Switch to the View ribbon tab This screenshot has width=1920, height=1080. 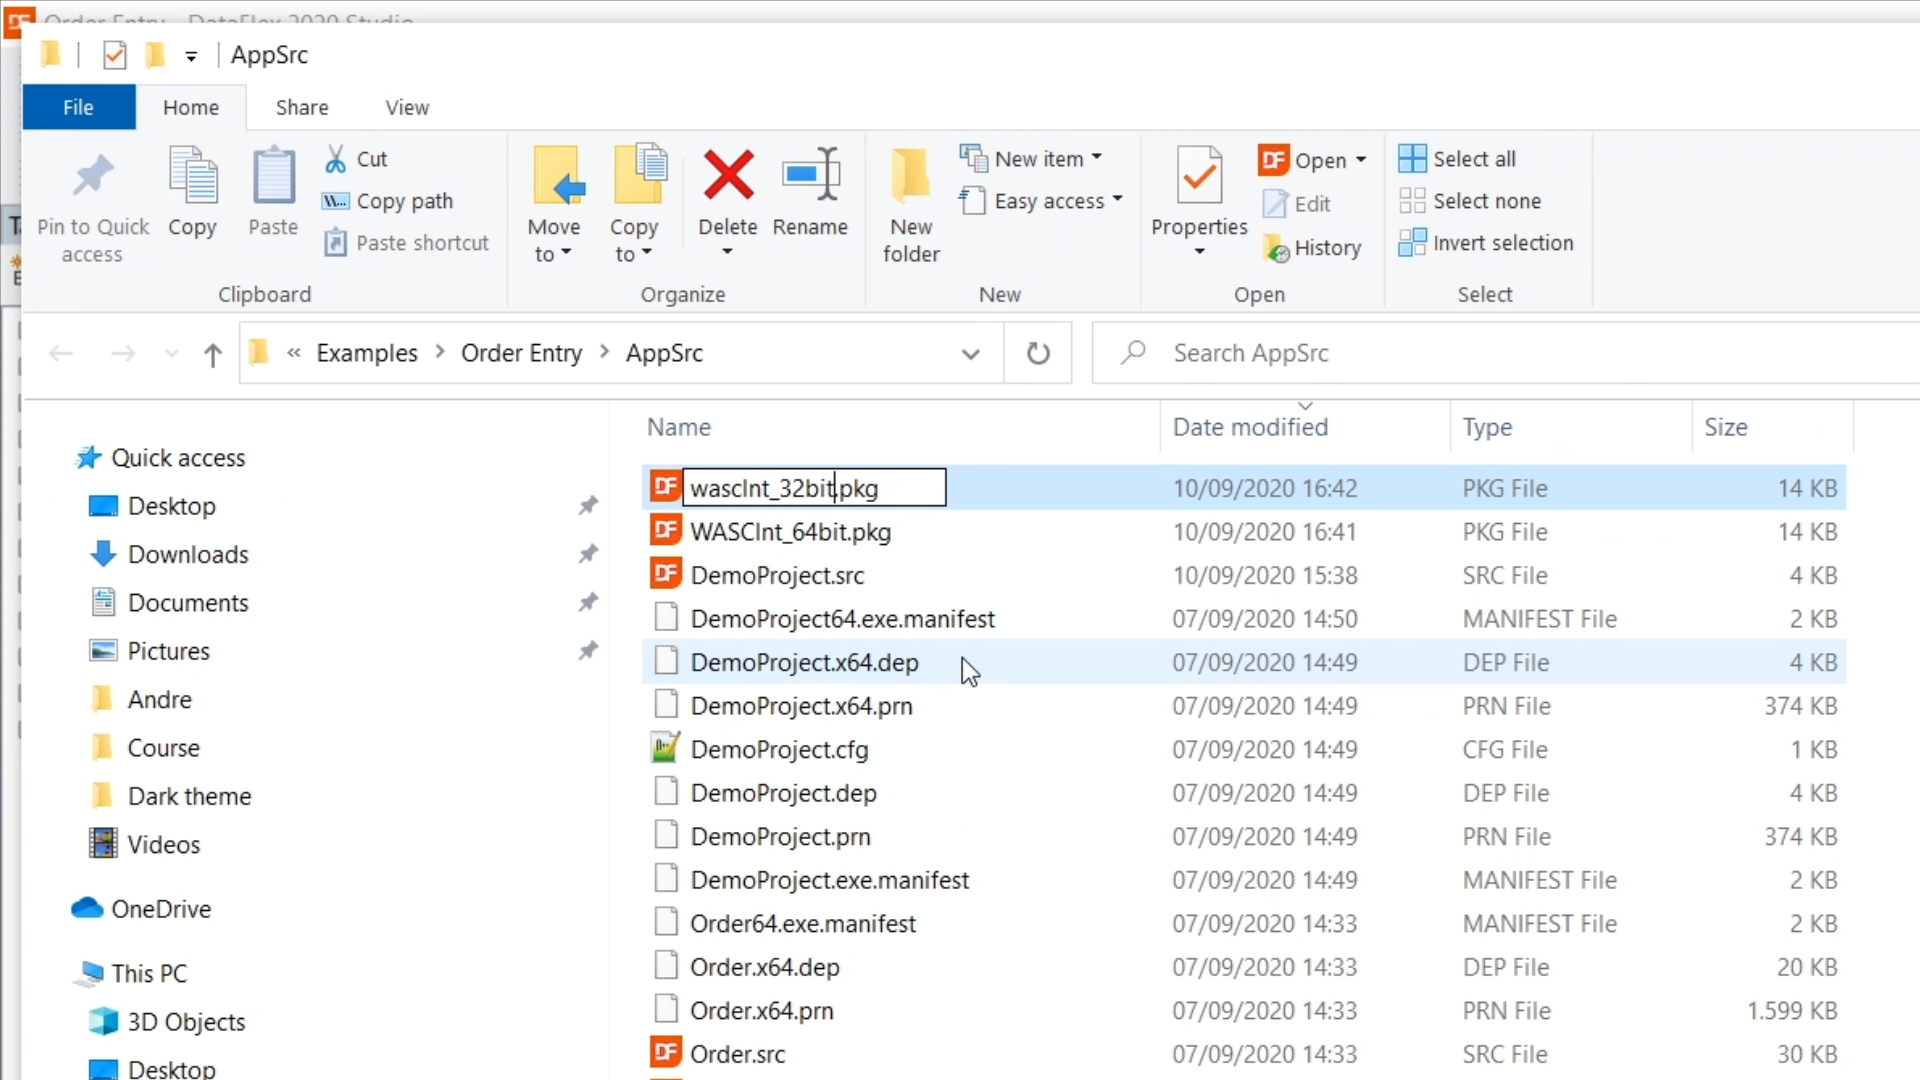pyautogui.click(x=407, y=107)
